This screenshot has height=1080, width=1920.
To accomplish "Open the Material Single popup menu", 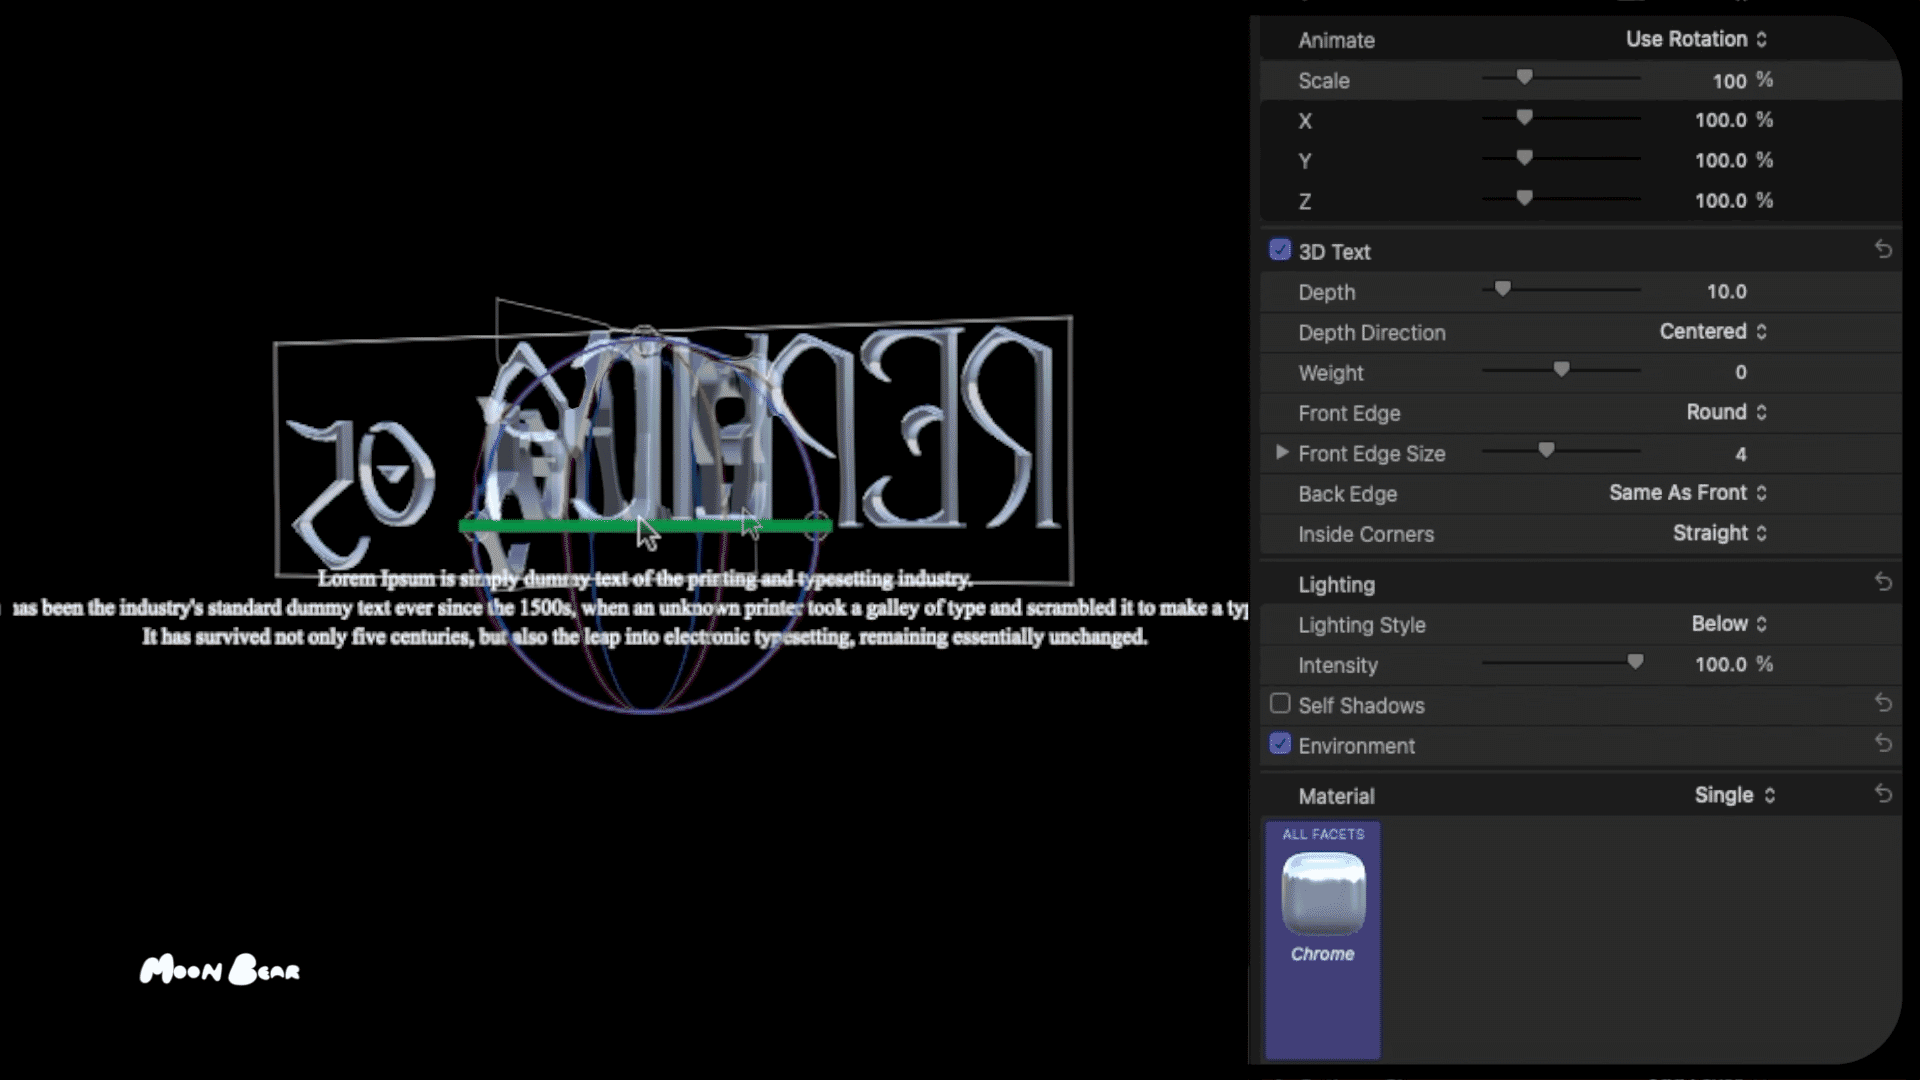I will click(1735, 795).
